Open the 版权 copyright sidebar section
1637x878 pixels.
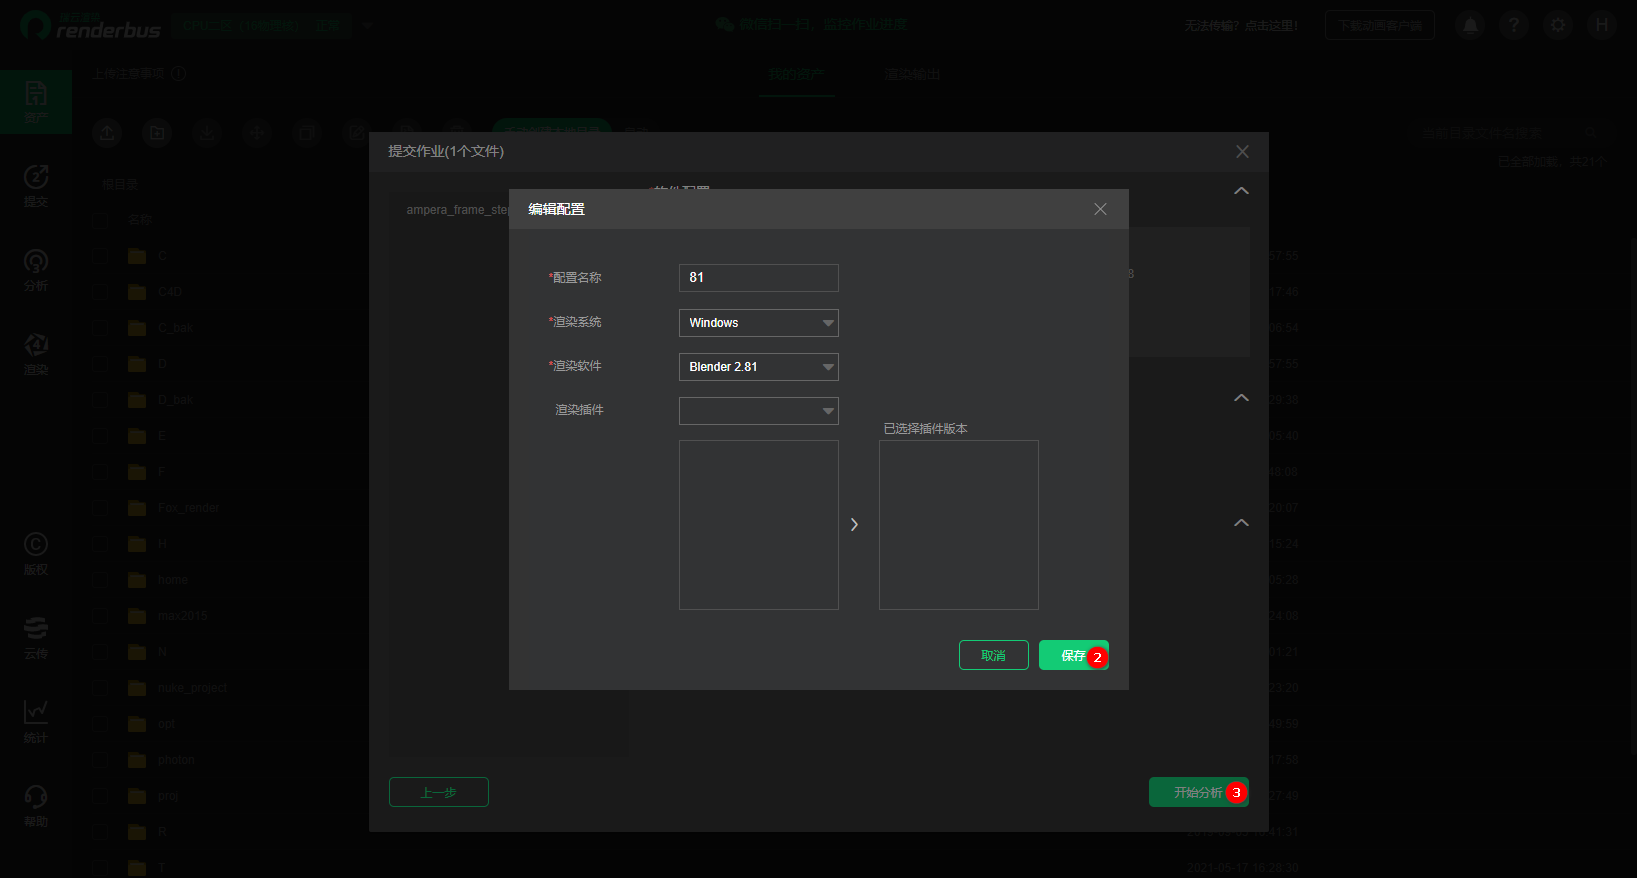pos(36,554)
